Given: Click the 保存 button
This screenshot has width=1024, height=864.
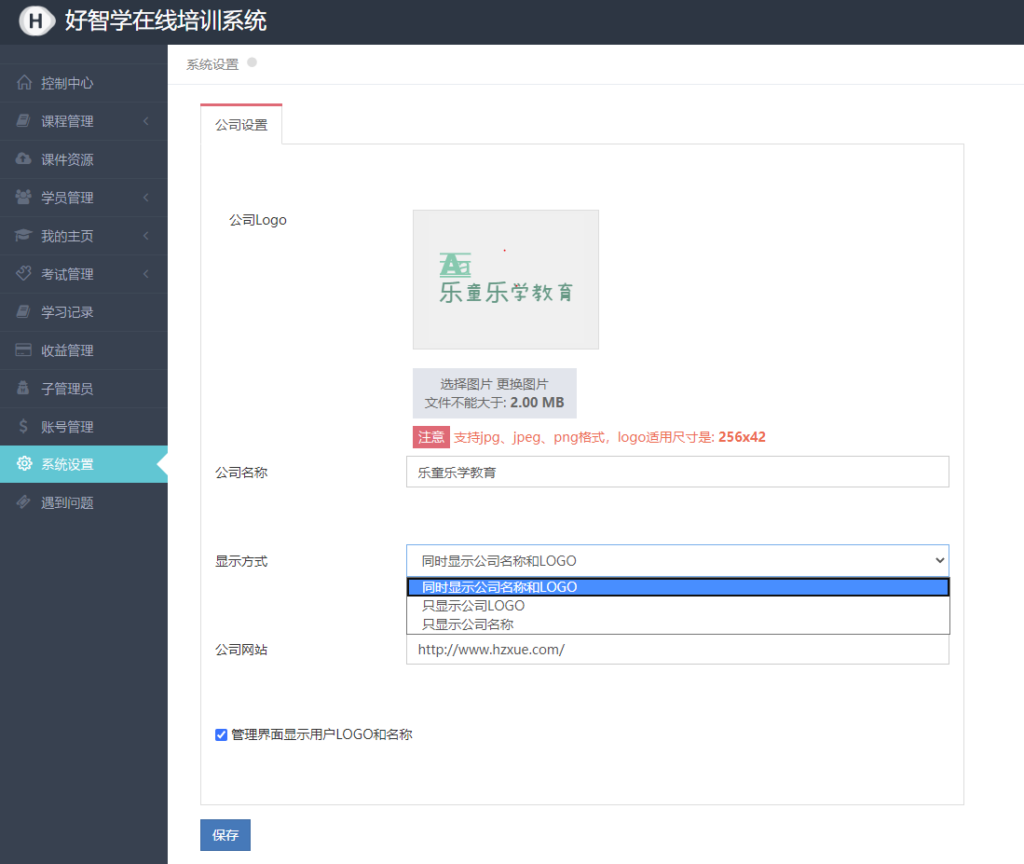Looking at the screenshot, I should point(225,835).
